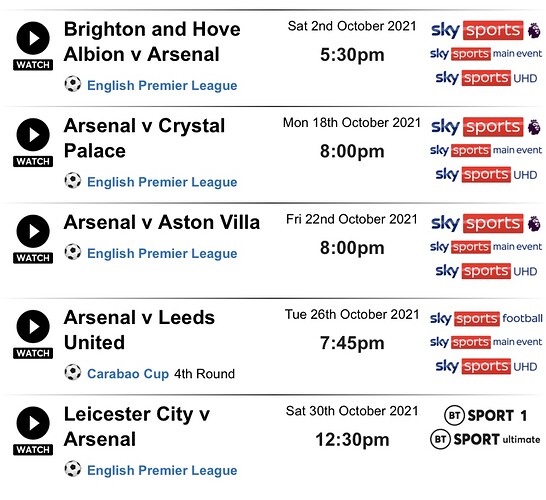Click Sky Sports Main Event logo for Aston Villa match
546x500 pixels.
486,247
